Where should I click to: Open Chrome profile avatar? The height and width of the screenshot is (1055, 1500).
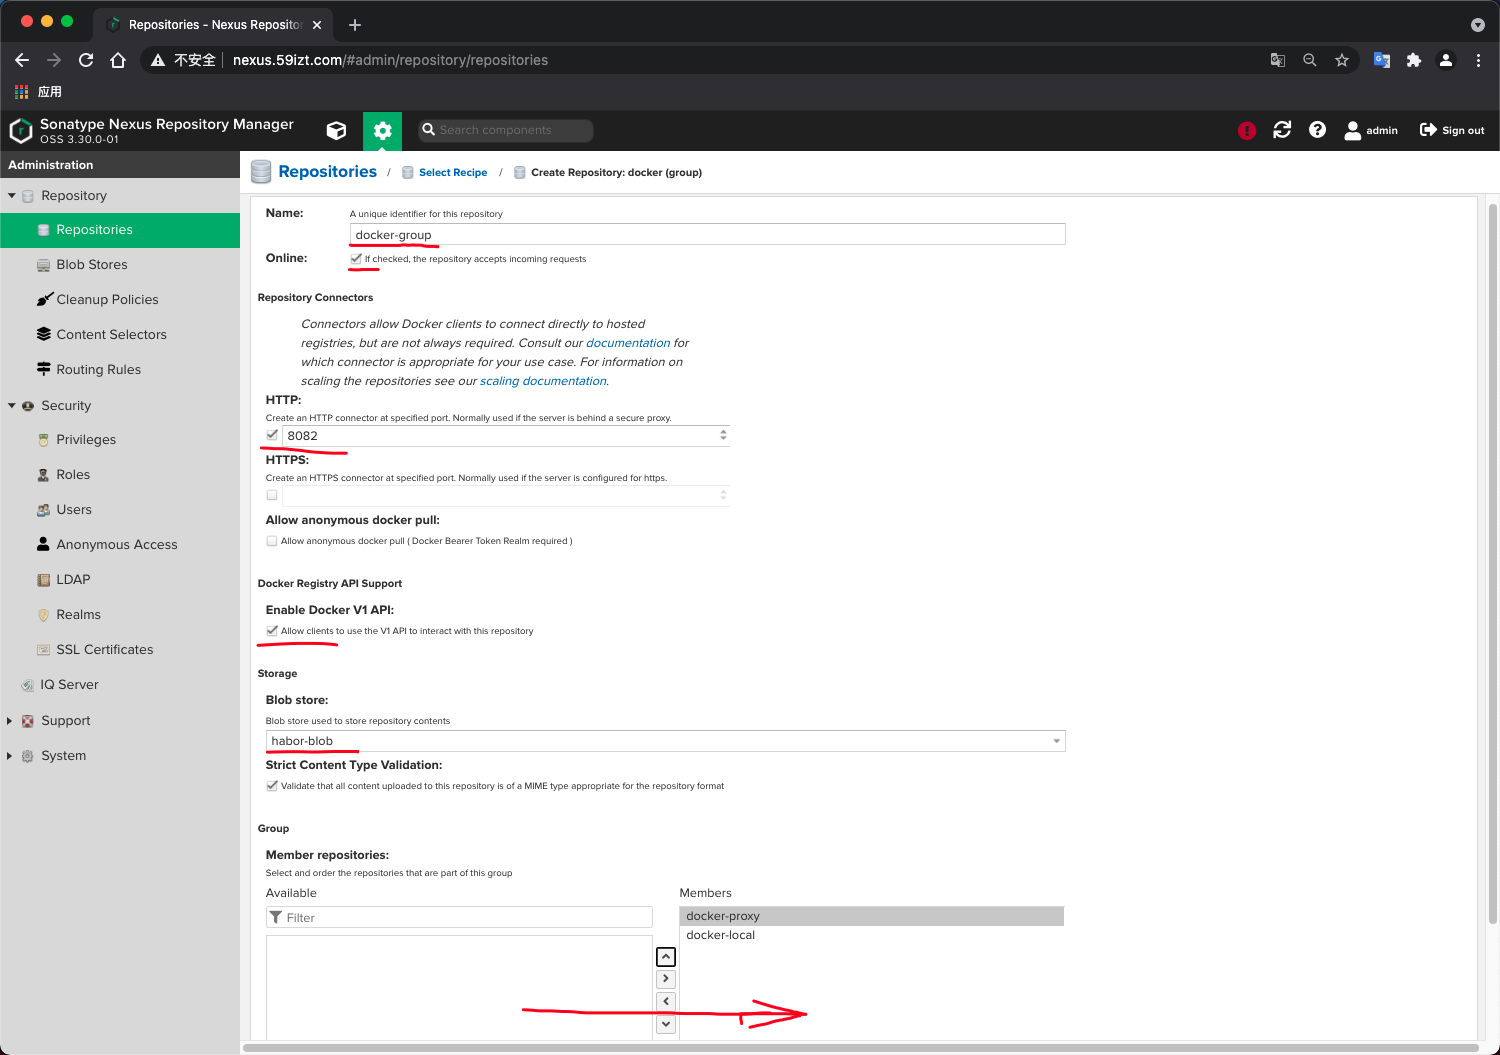1445,60
